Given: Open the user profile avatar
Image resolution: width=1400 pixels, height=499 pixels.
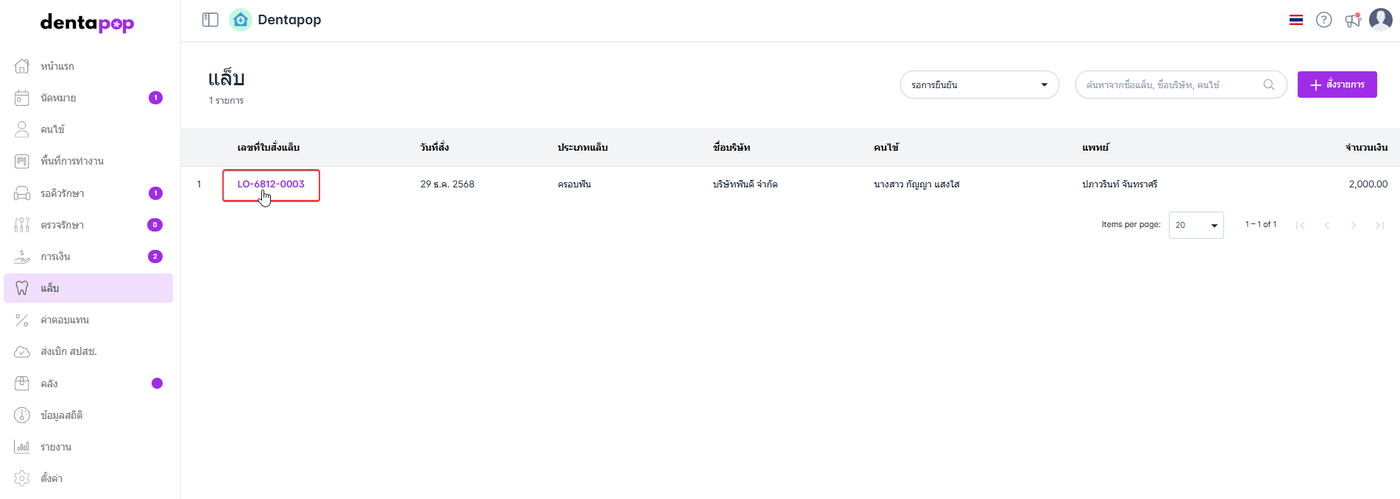Looking at the screenshot, I should tap(1380, 20).
